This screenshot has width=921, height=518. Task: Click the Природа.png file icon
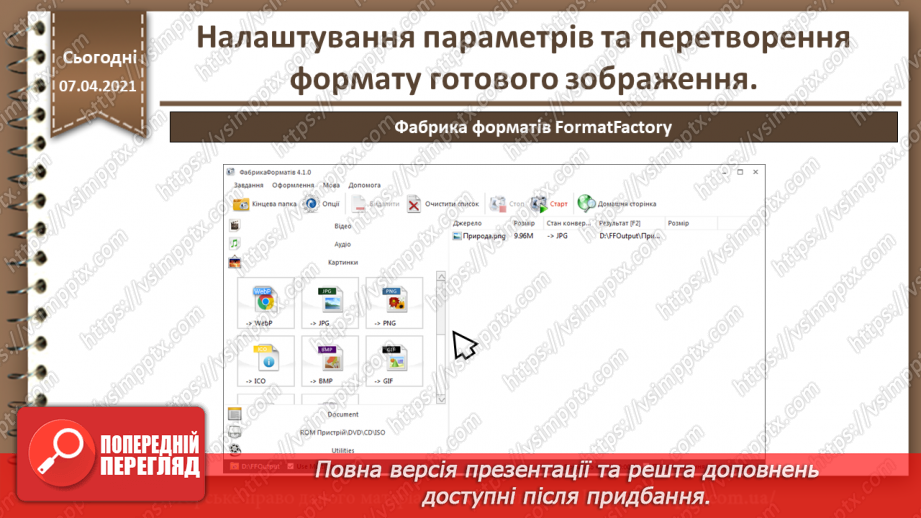(456, 236)
